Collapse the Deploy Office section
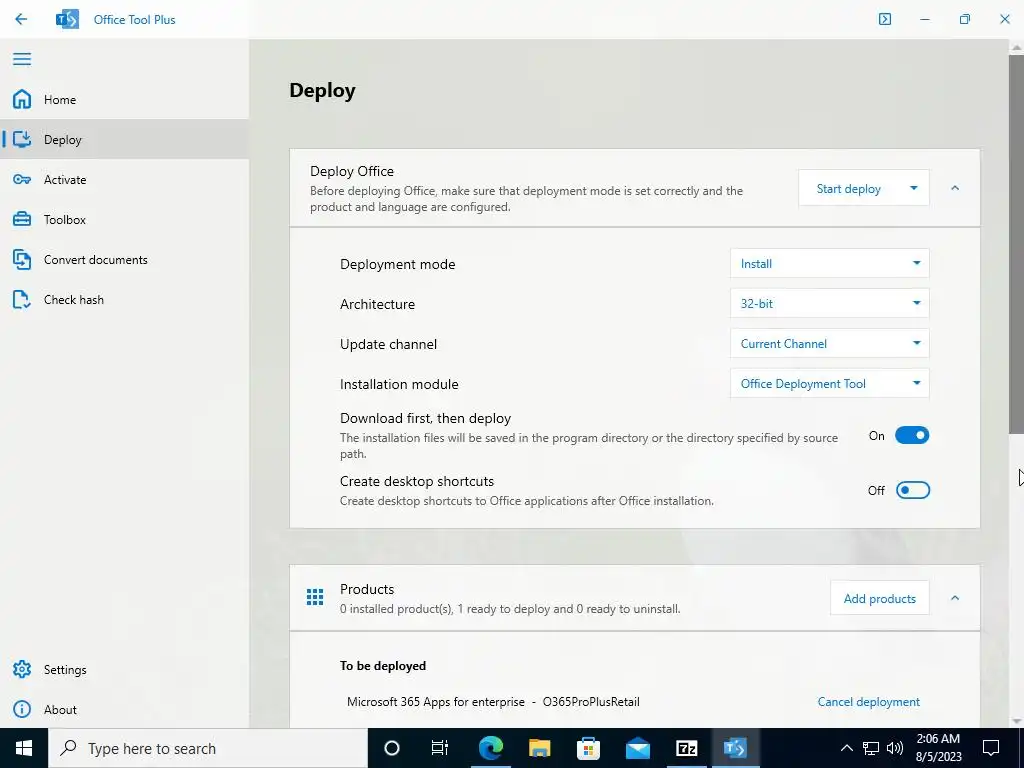The height and width of the screenshot is (768, 1024). pyautogui.click(x=955, y=188)
